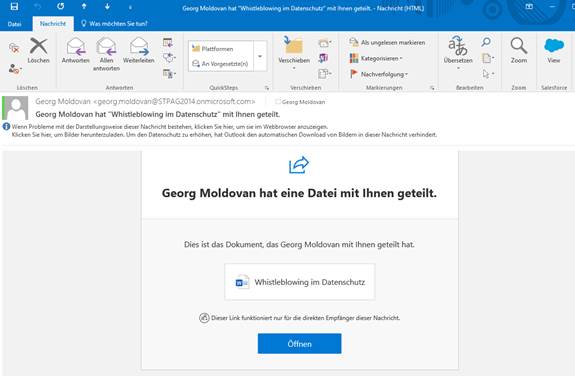Screen dimensions: 575x376
Task: Click the Zoom magnifier button
Action: [x=519, y=50]
